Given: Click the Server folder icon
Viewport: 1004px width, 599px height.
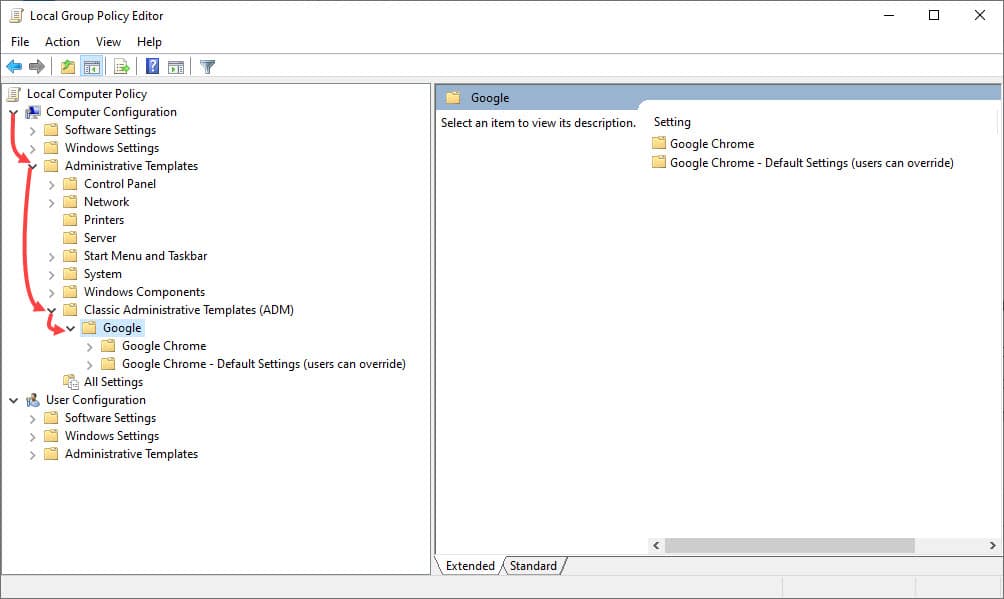Looking at the screenshot, I should [x=70, y=238].
